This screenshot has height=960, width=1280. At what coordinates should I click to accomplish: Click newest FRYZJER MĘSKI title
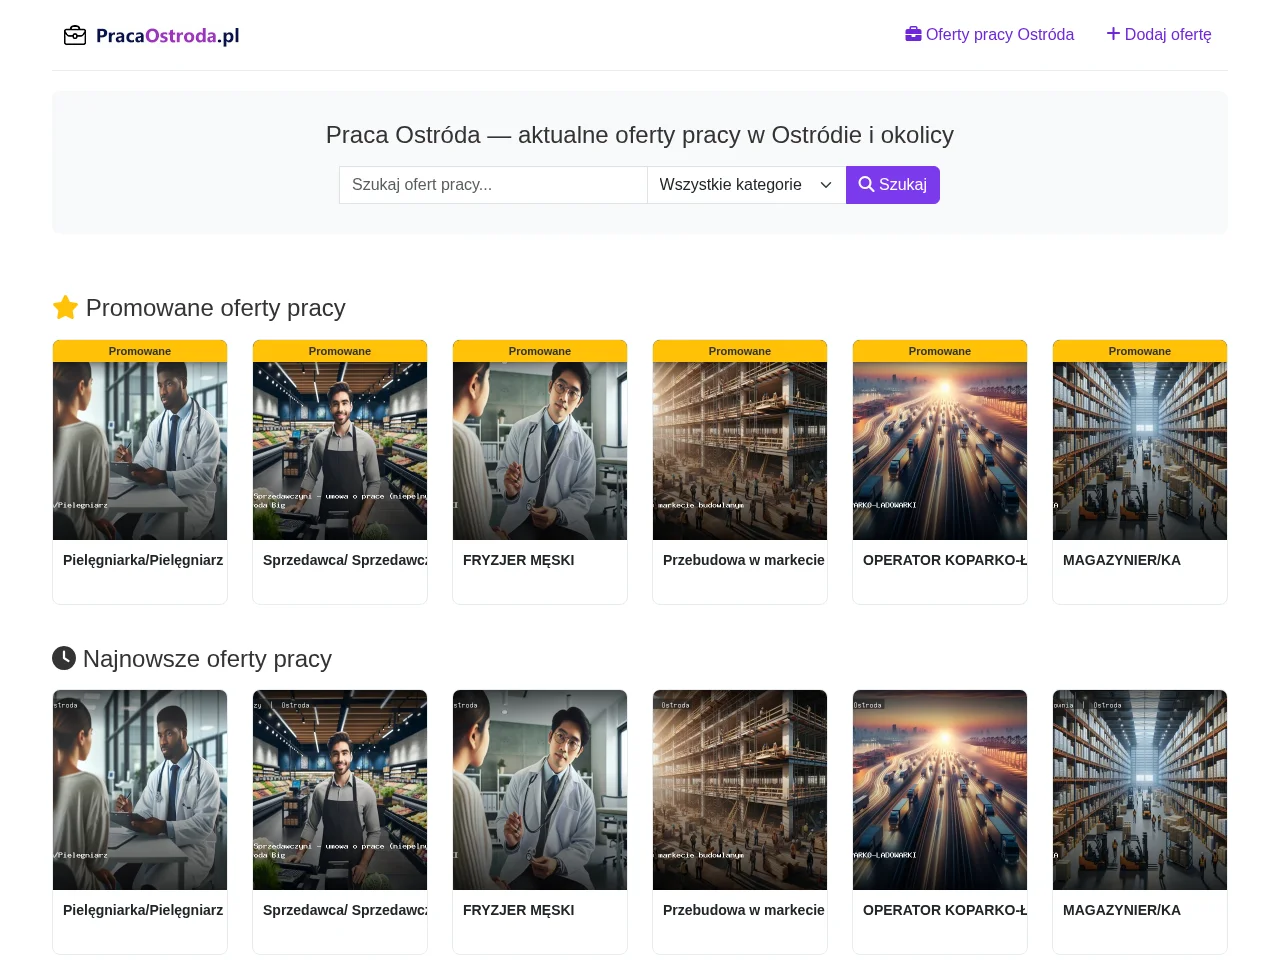coord(519,910)
